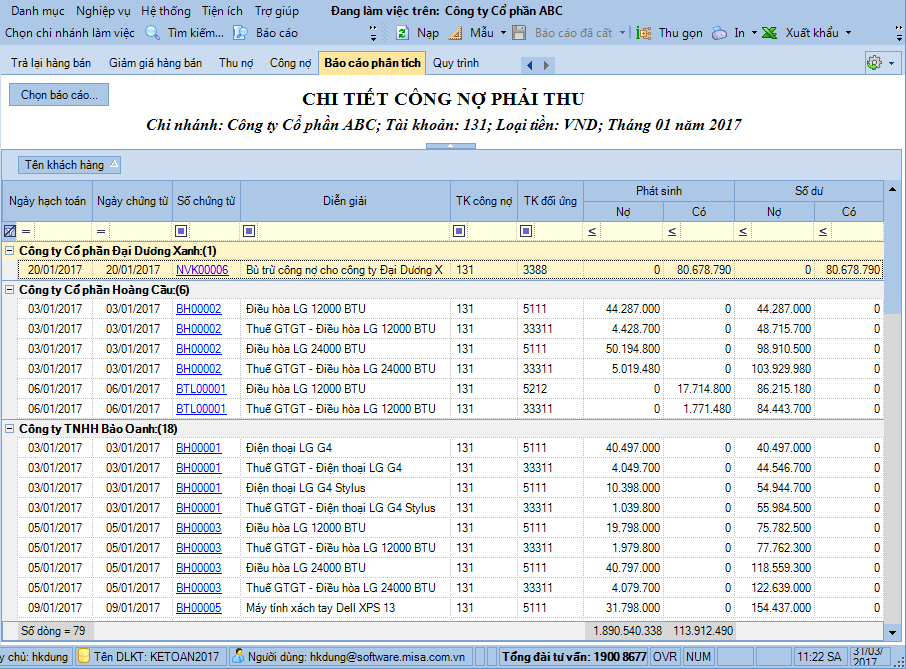This screenshot has width=906, height=669.
Task: Open dropdown arrow next to Xuất khẩu
Action: point(849,33)
